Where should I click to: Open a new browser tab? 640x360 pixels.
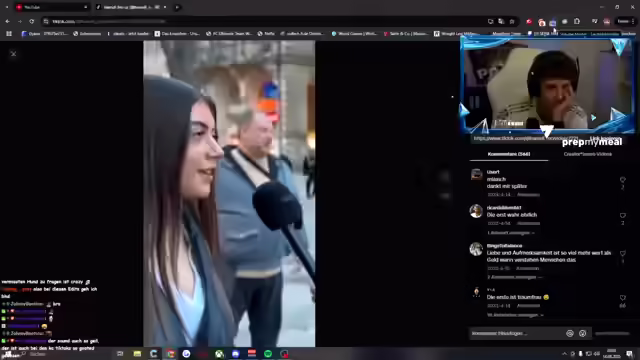177,7
